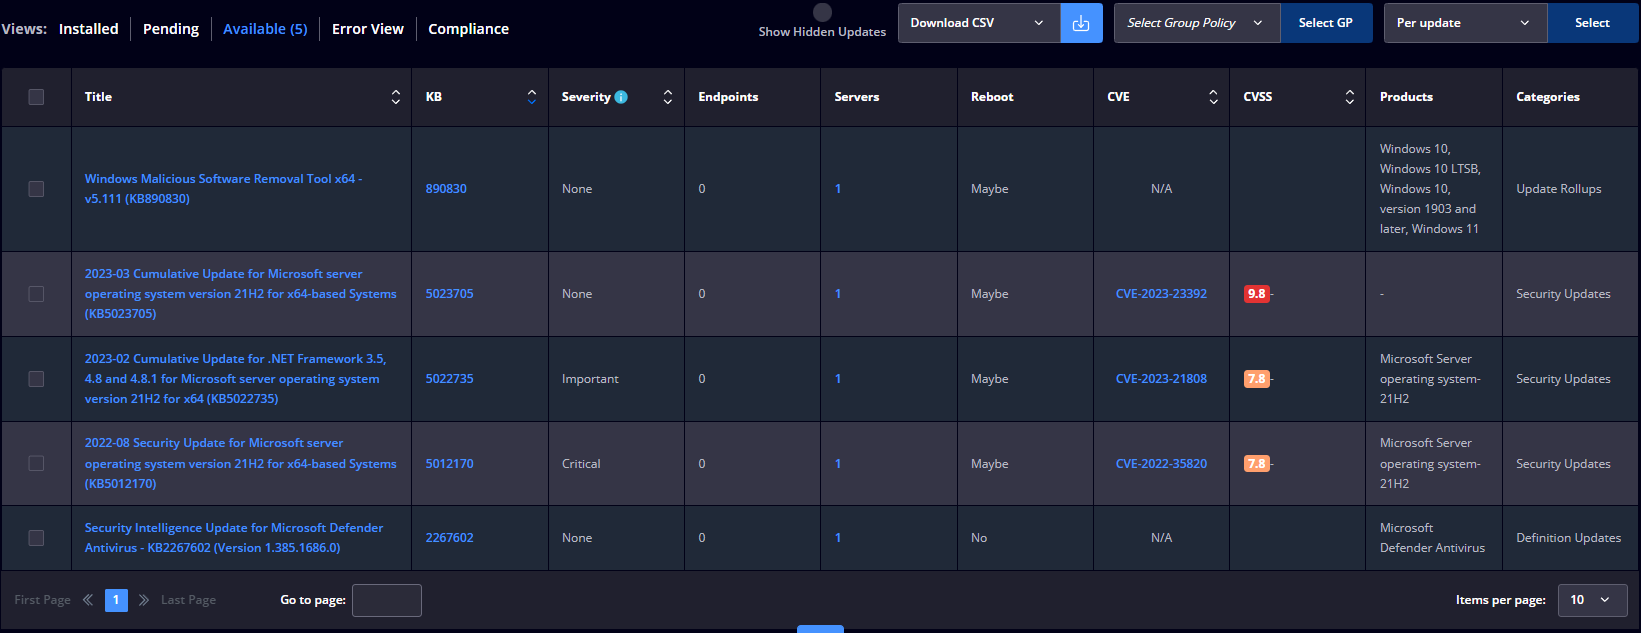
Task: Click the blue handle at bottom center
Action: point(820,629)
